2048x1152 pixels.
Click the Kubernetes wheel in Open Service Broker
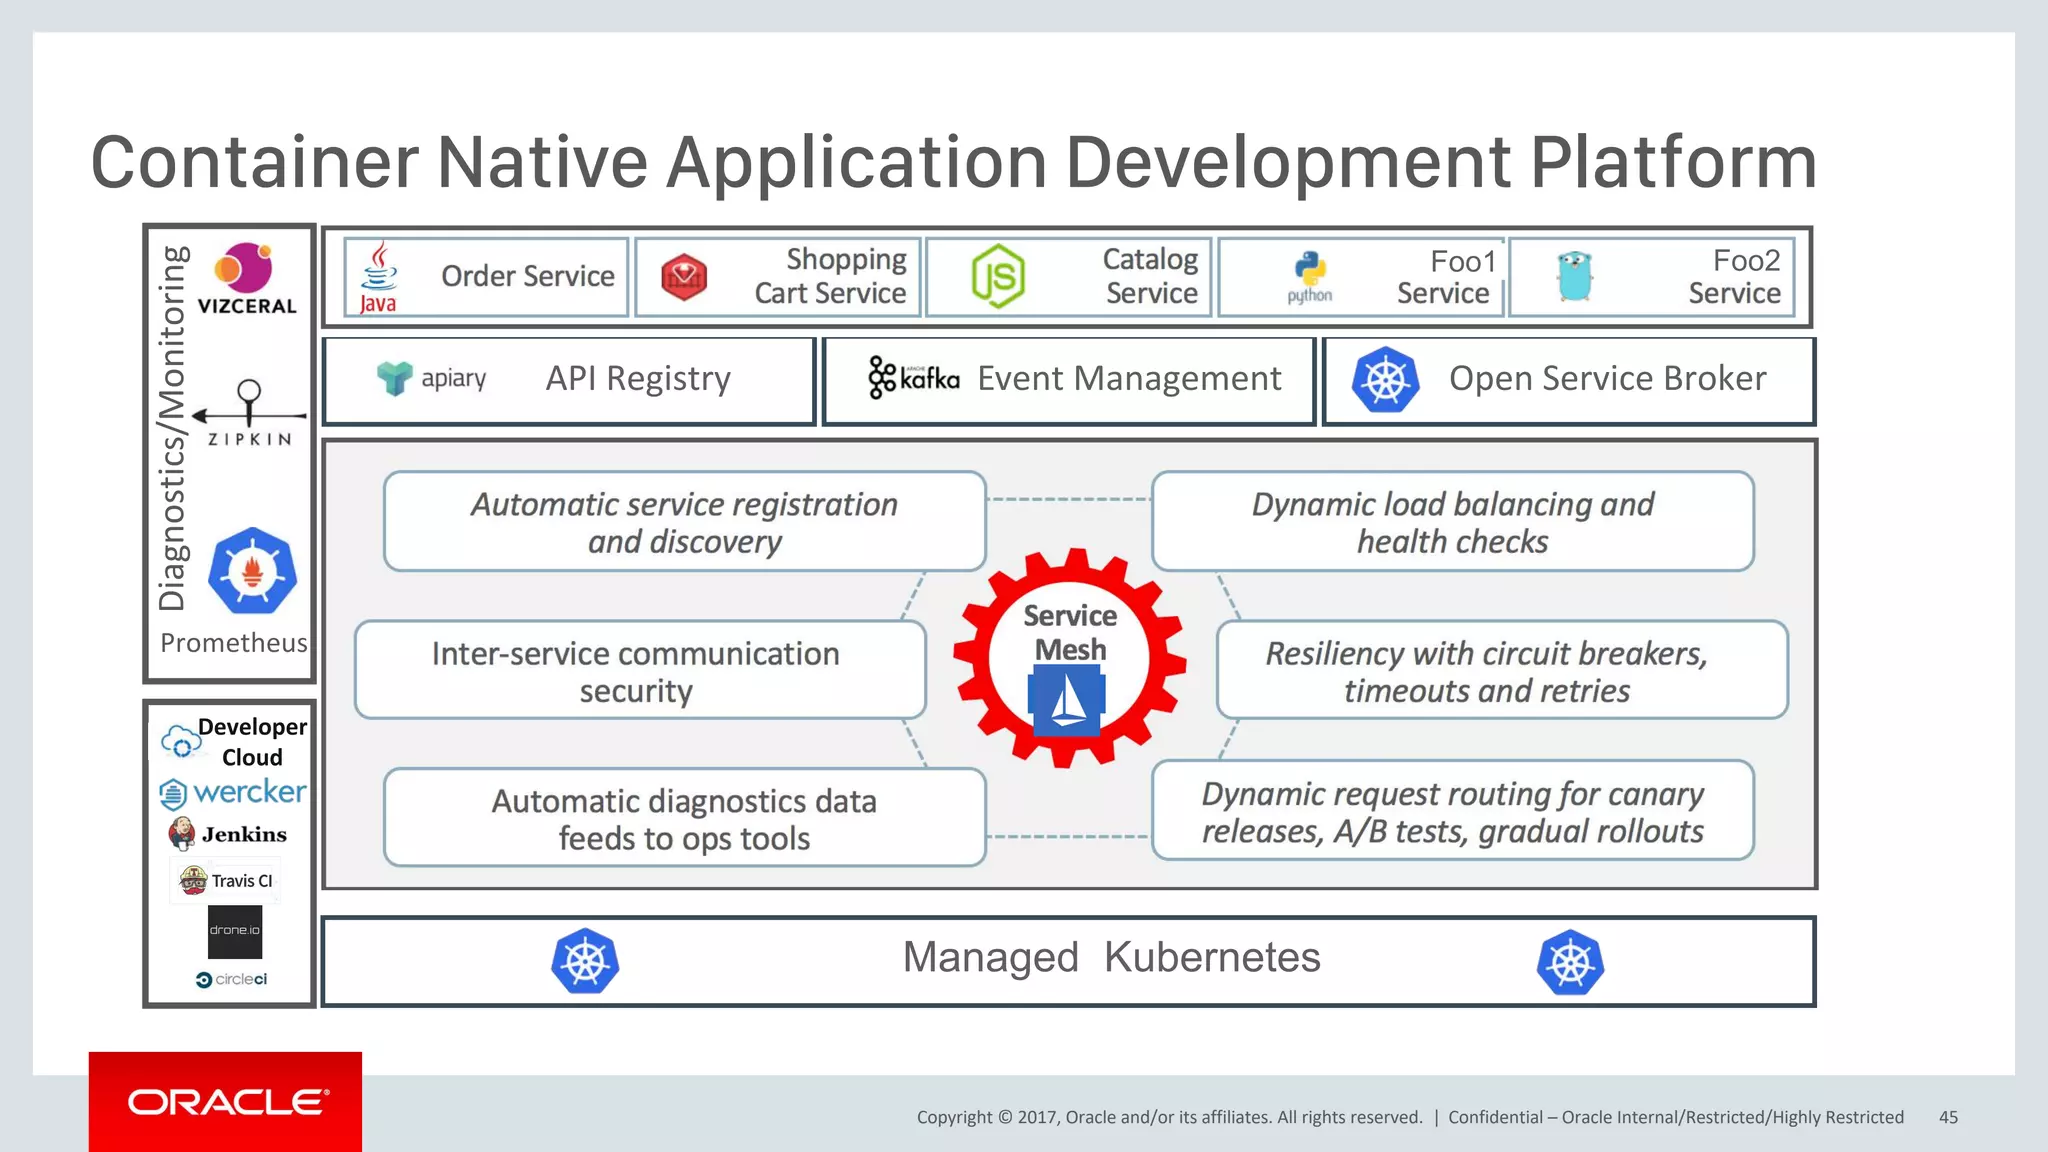click(x=1385, y=380)
